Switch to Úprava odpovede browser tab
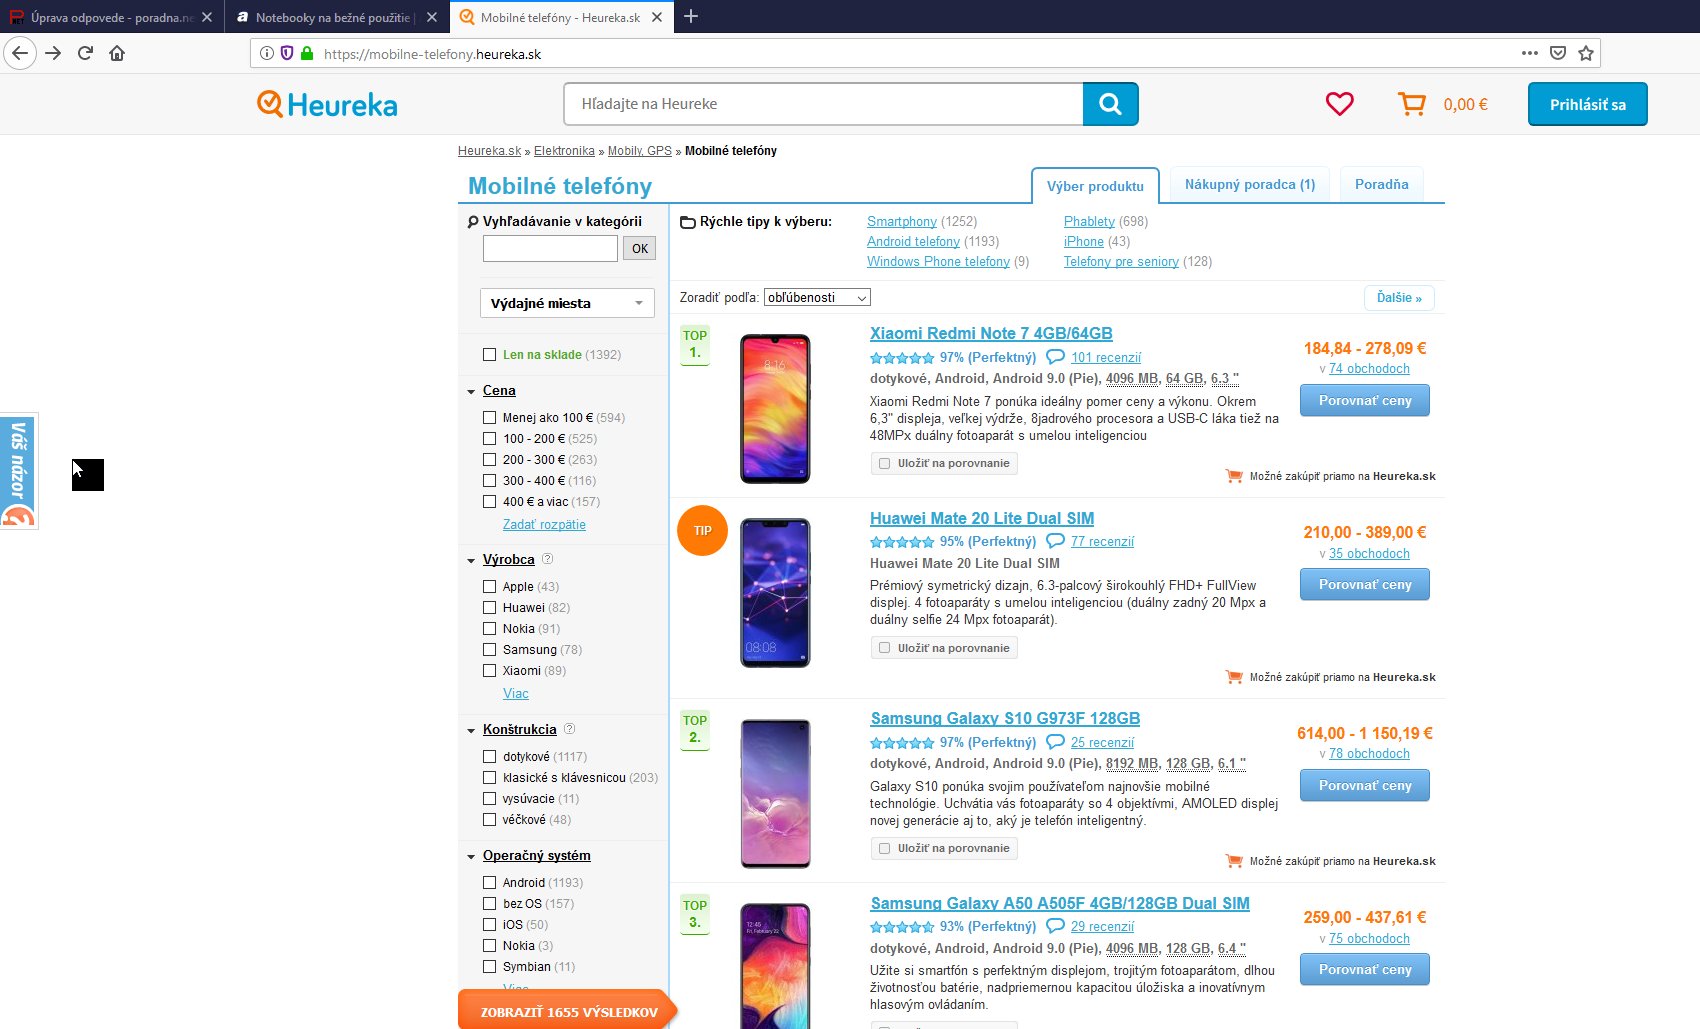The image size is (1700, 1029). 112,17
